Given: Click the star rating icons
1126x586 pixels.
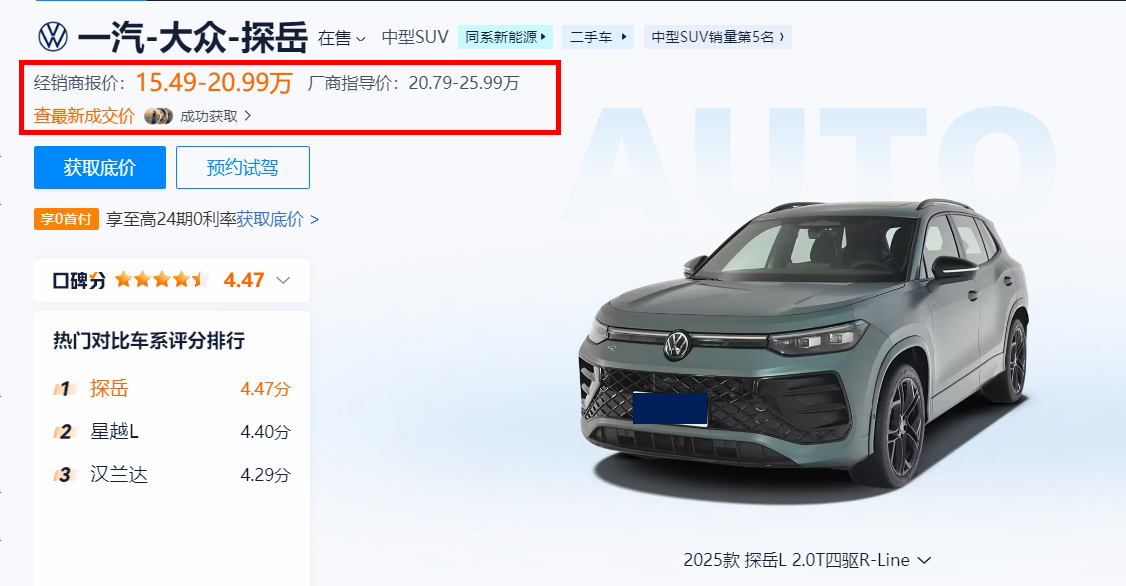Looking at the screenshot, I should [162, 279].
